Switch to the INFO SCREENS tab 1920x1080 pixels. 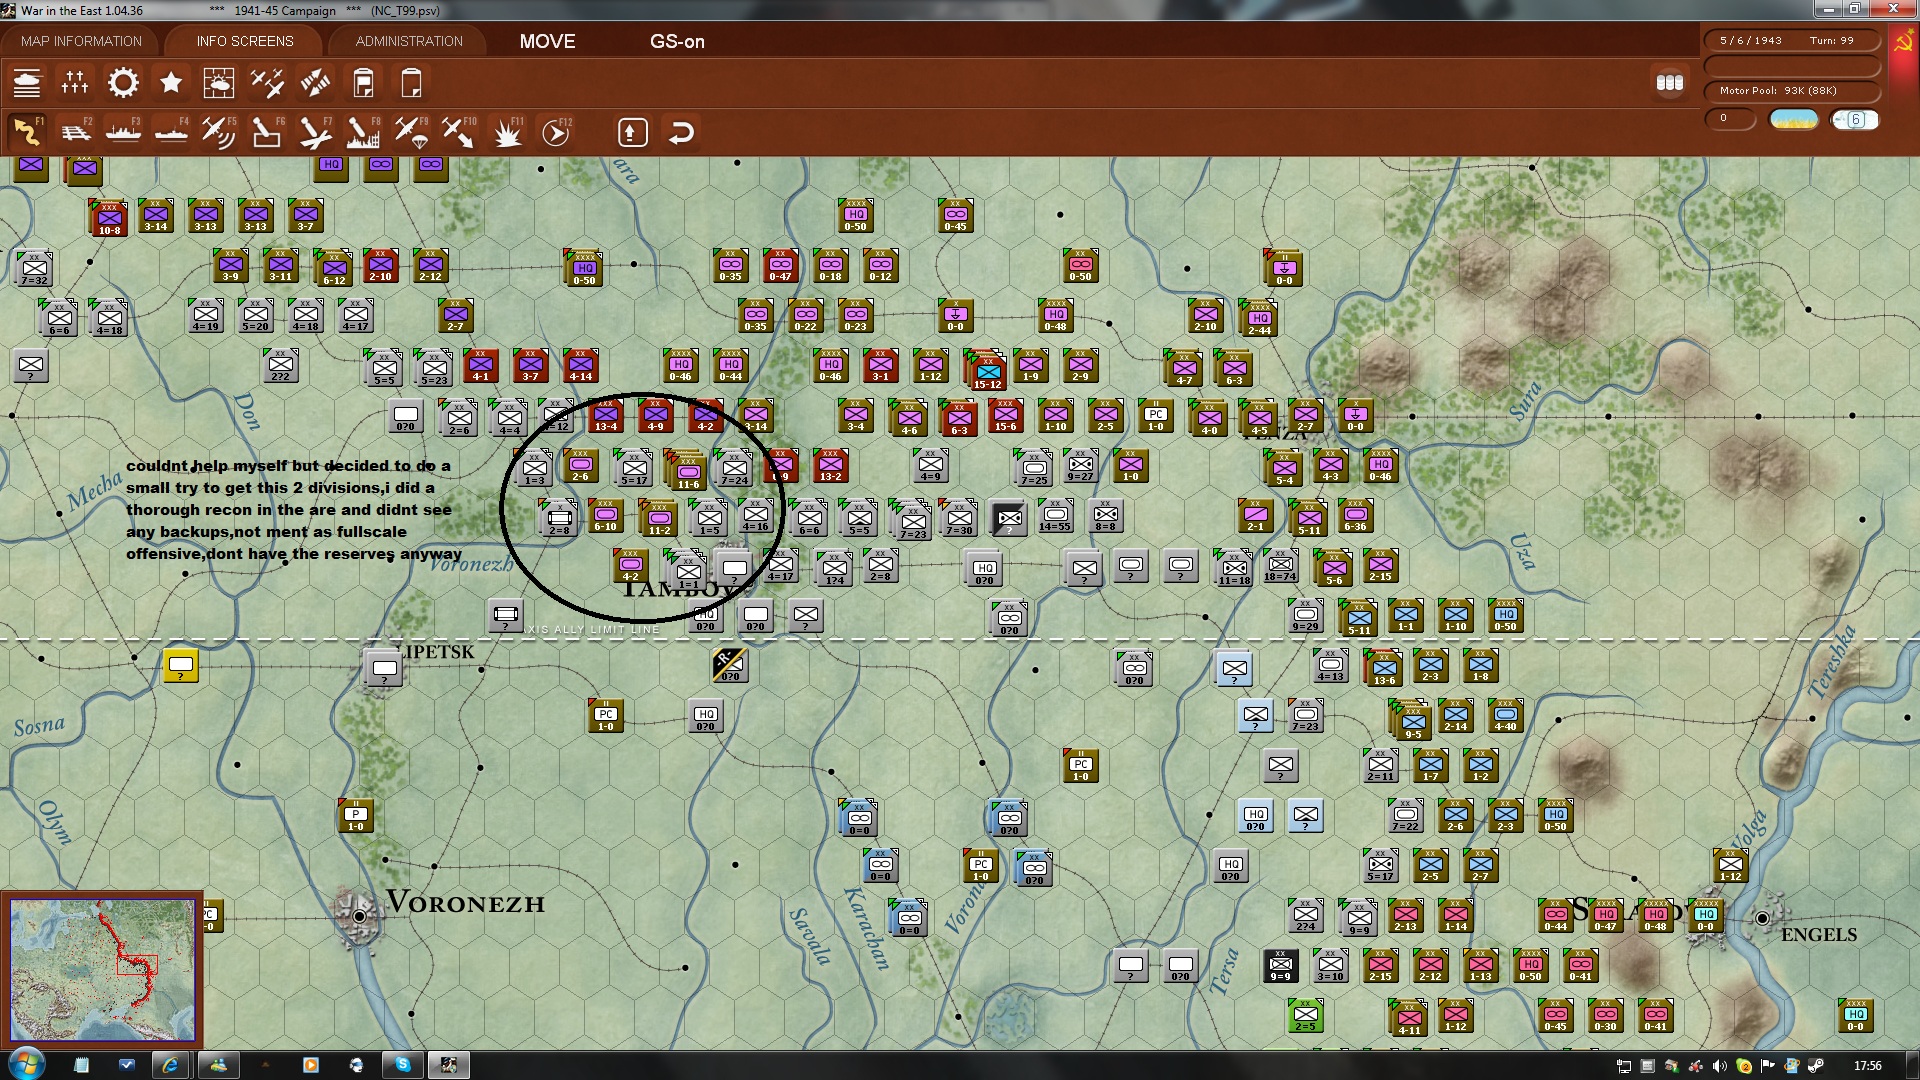click(245, 41)
